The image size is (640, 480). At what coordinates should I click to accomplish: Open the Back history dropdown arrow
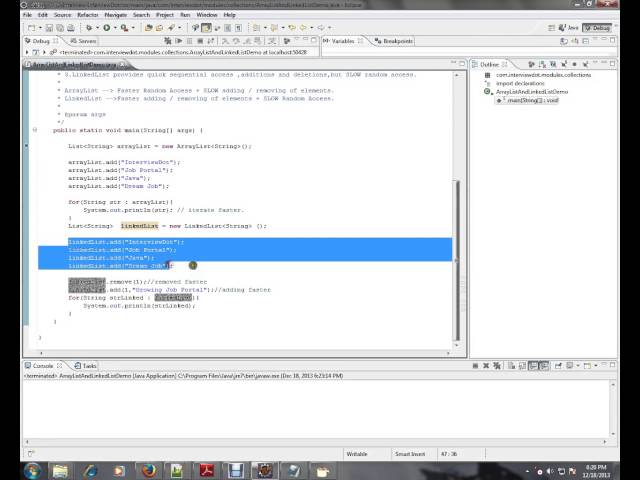point(311,28)
